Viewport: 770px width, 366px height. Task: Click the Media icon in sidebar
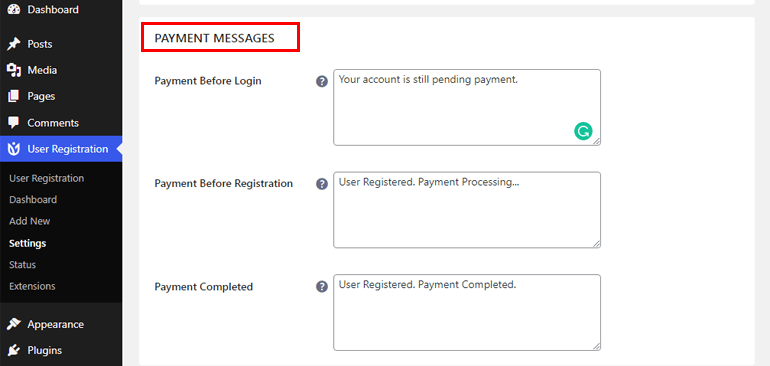14,70
